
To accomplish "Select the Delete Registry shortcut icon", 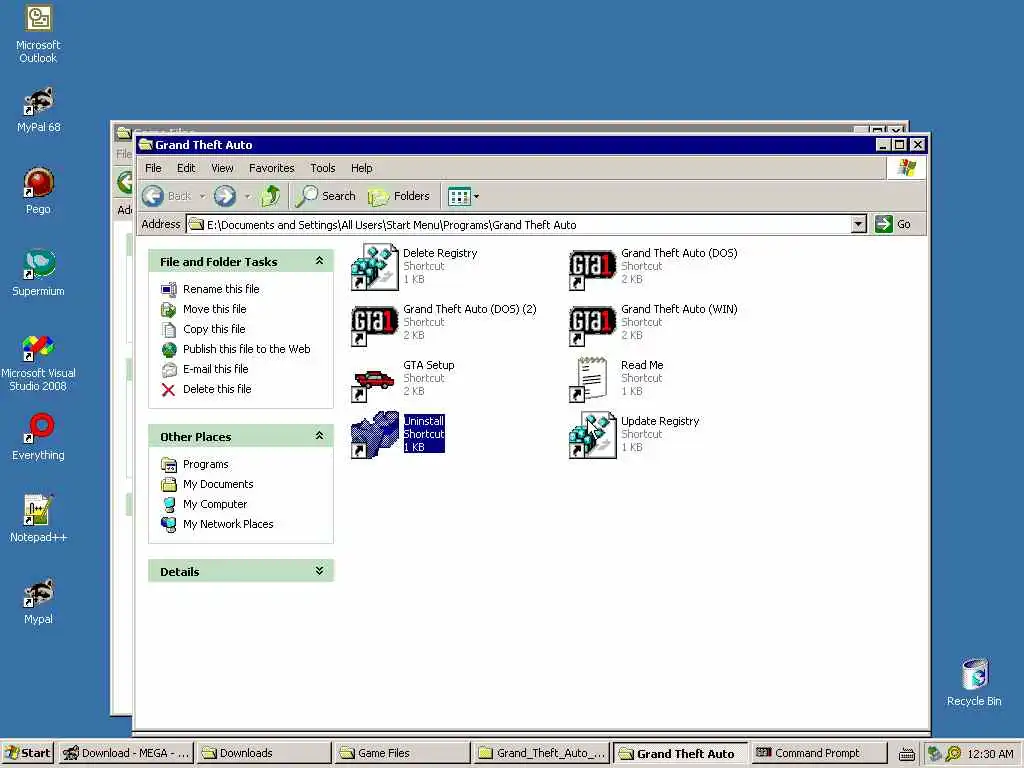I will click(x=374, y=266).
